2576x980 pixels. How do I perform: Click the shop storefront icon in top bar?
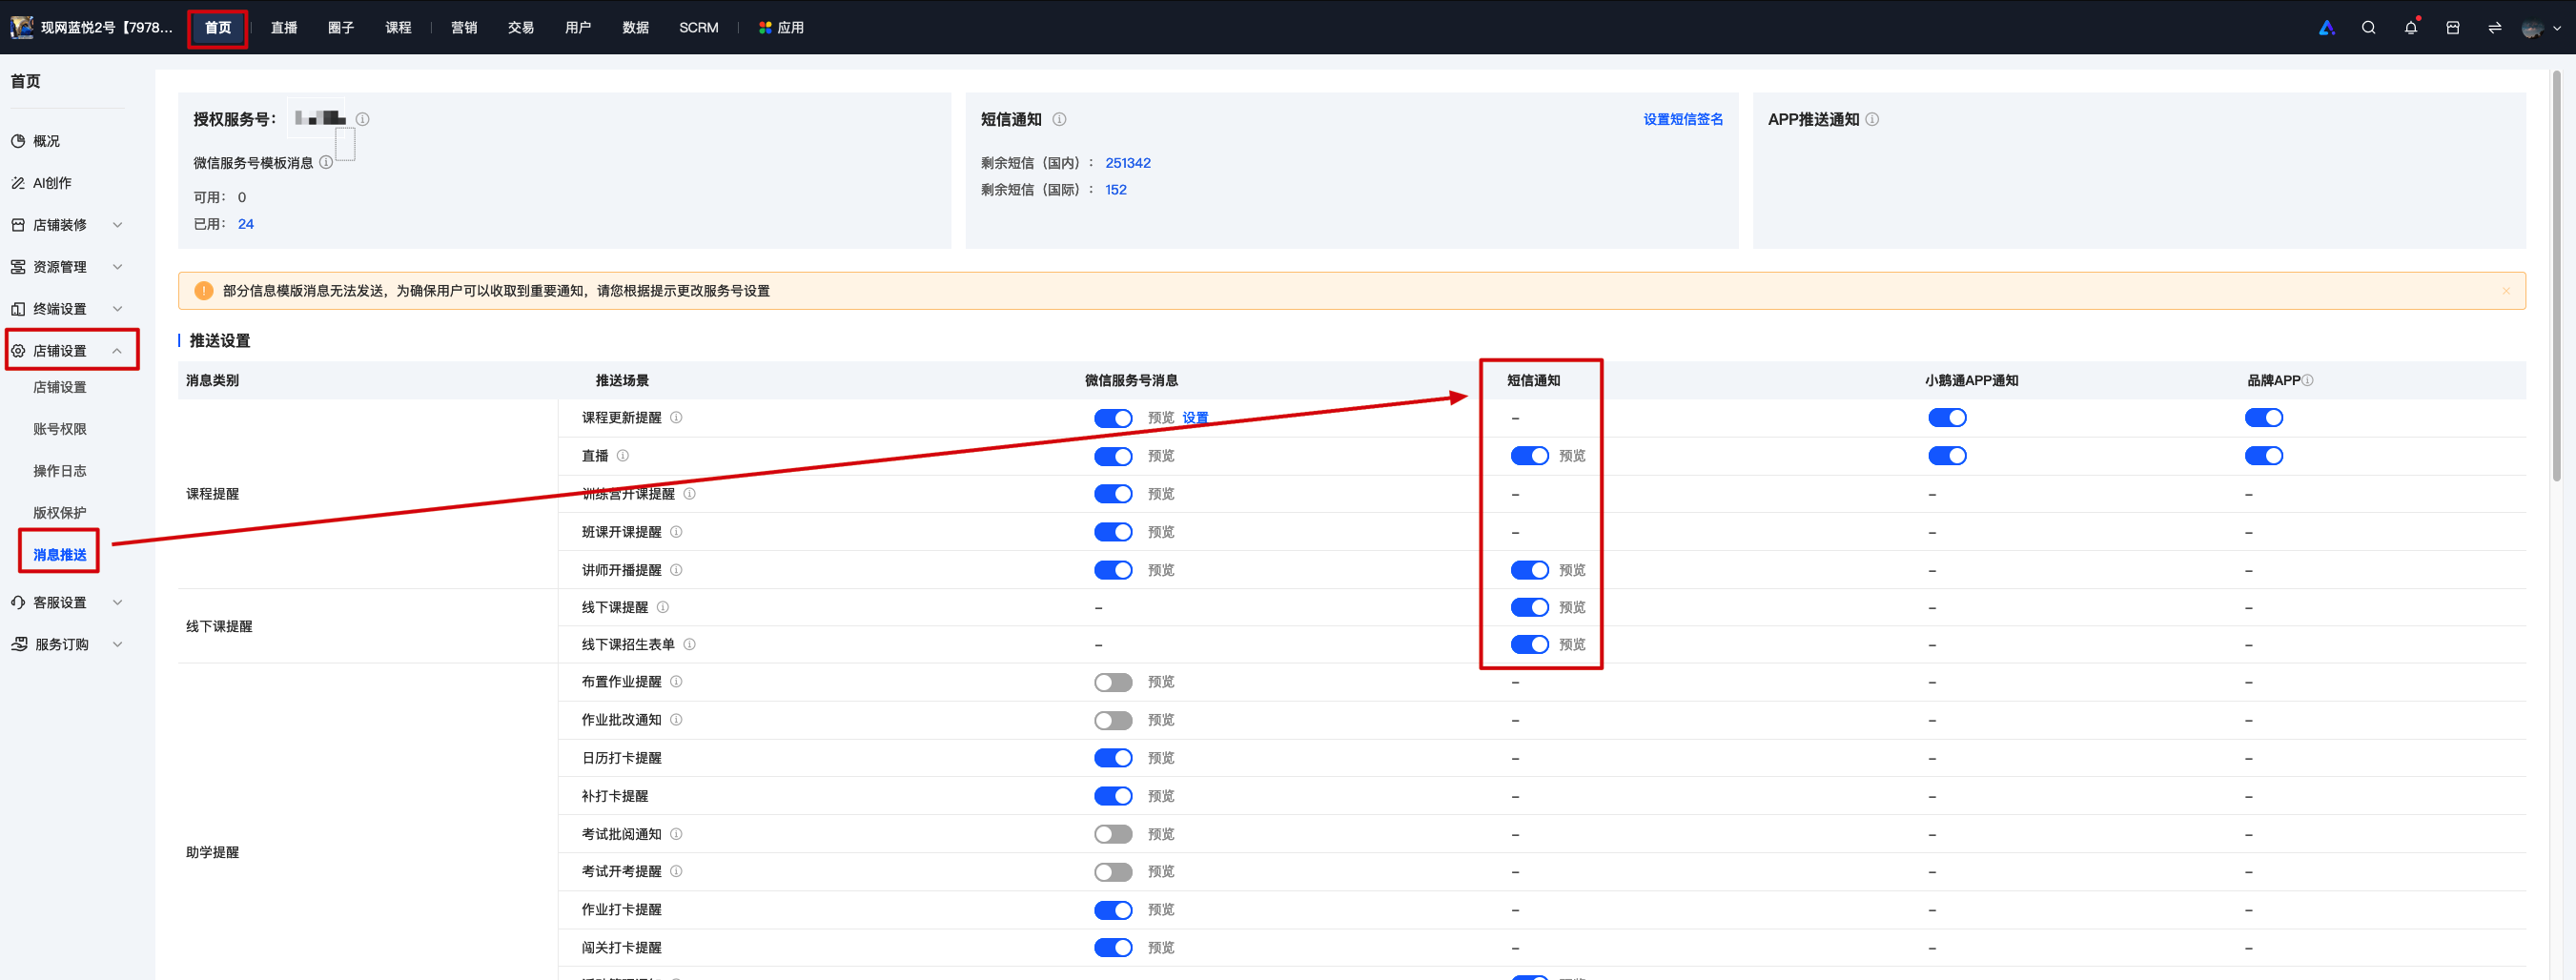tap(2452, 28)
